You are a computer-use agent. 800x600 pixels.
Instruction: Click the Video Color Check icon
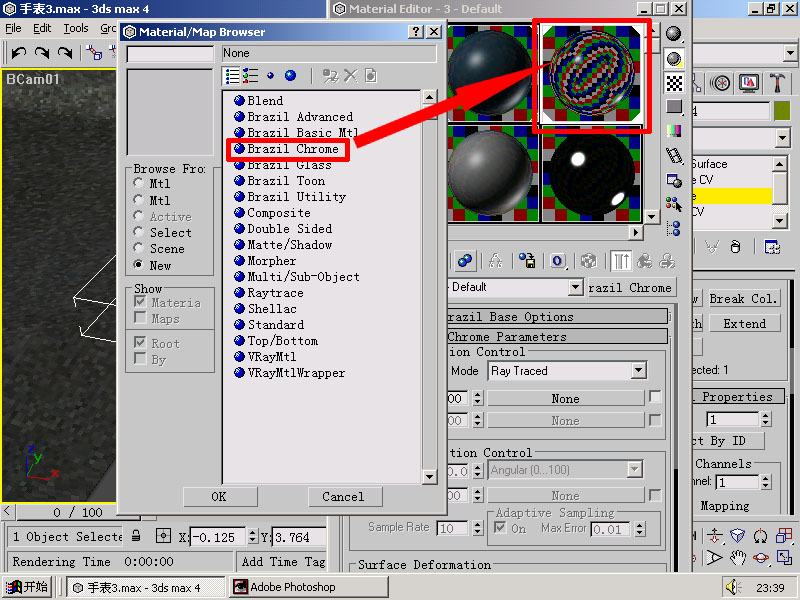[x=674, y=131]
